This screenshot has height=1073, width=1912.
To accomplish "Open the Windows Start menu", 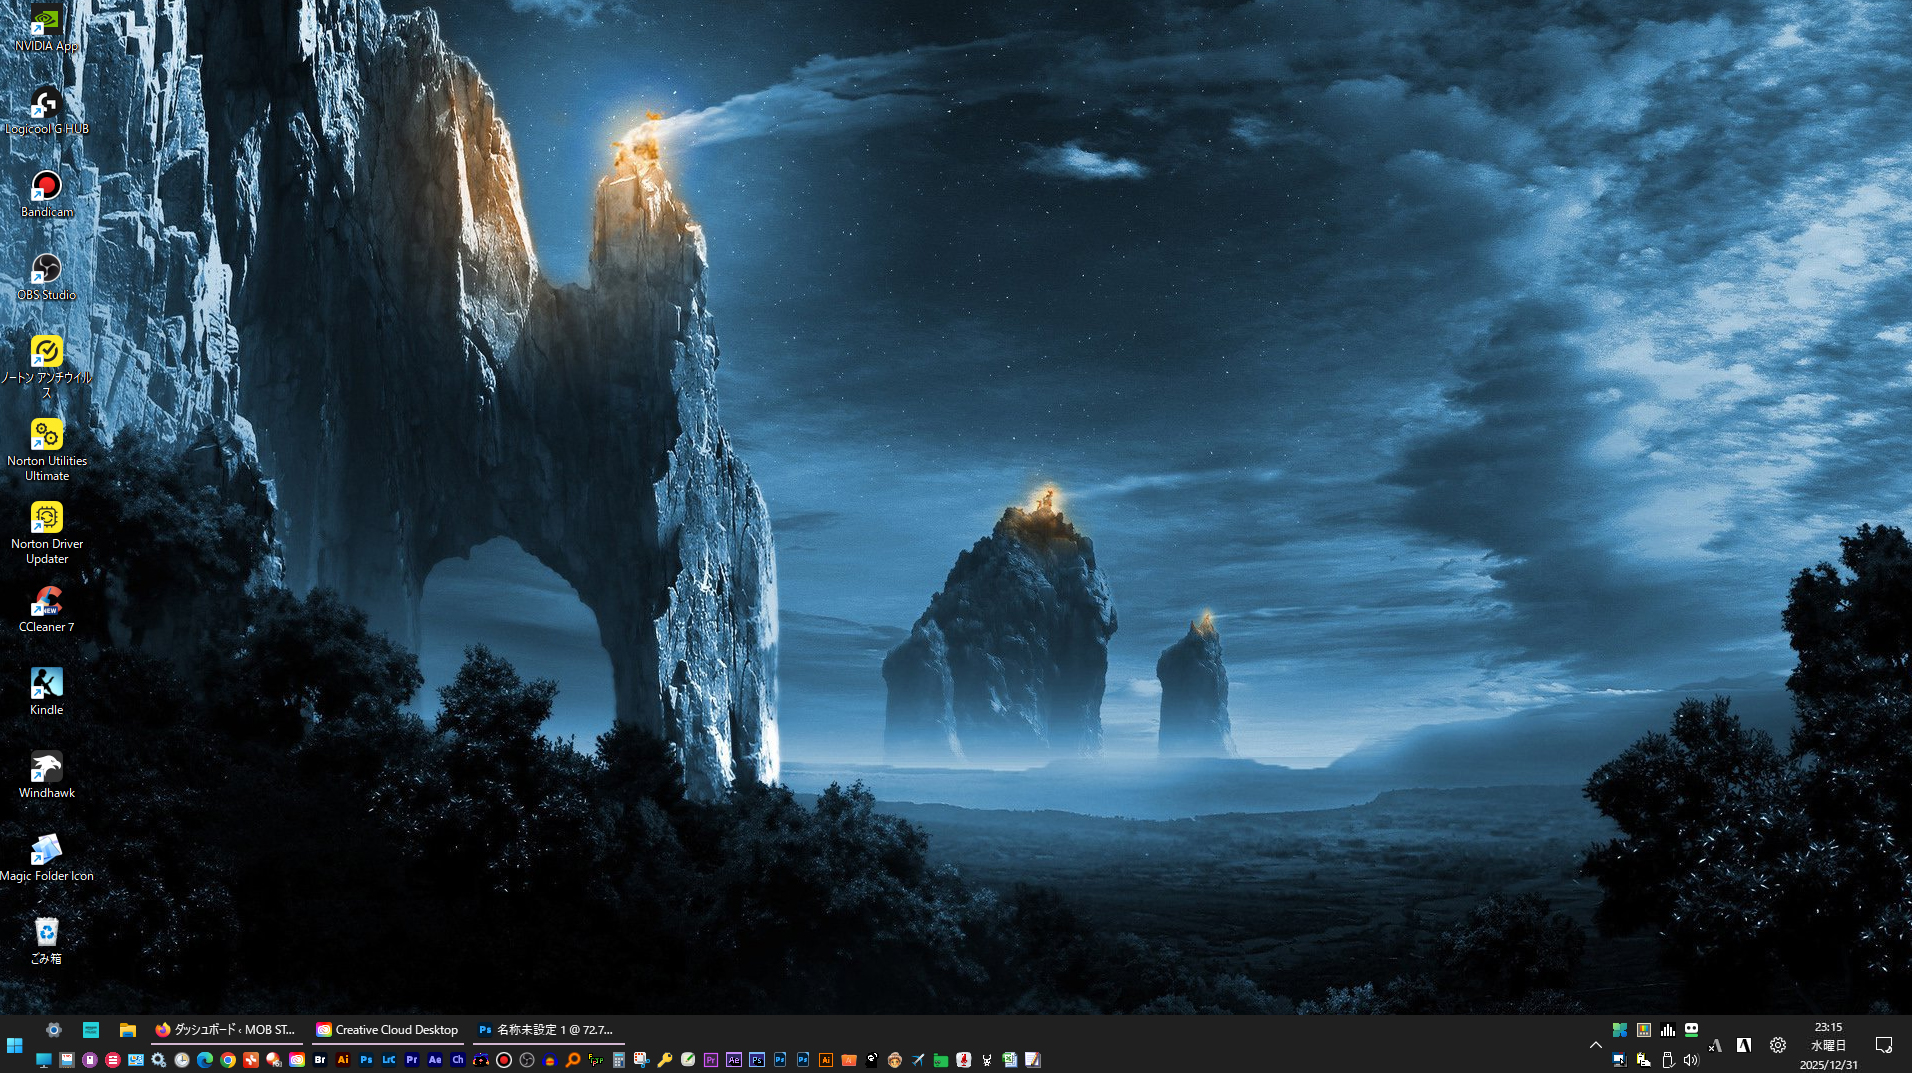I will point(15,1045).
